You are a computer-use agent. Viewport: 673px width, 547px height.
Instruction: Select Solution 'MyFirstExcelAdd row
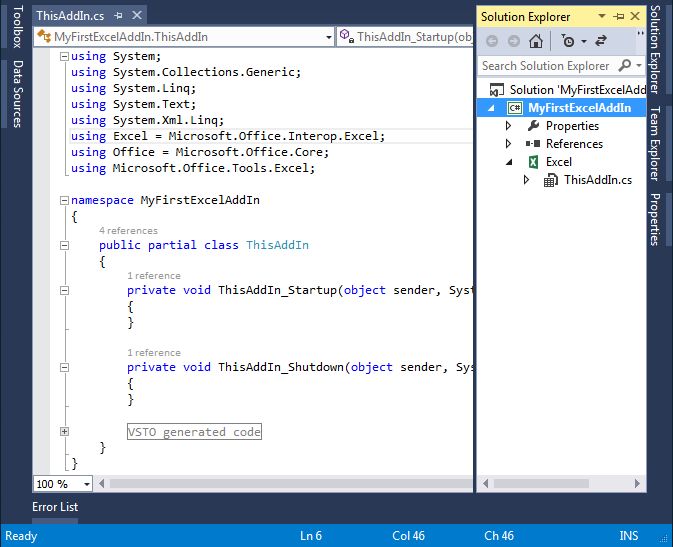(561, 90)
